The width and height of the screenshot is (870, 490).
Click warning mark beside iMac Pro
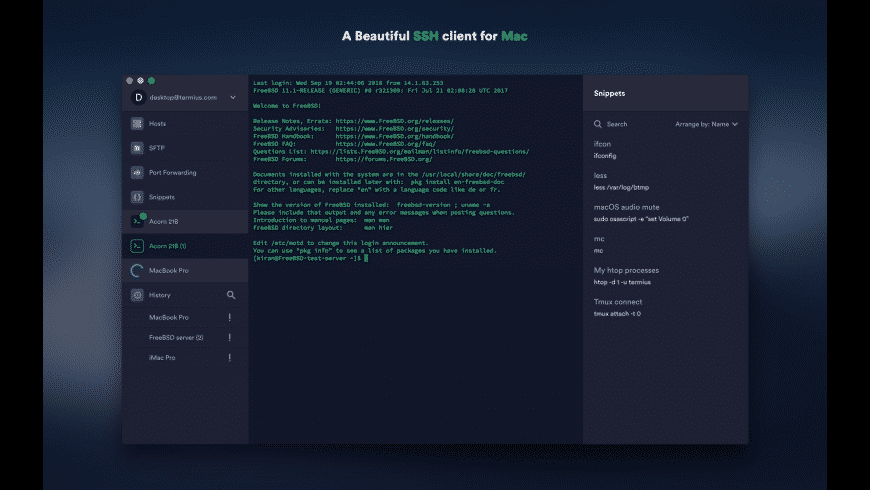[x=230, y=358]
